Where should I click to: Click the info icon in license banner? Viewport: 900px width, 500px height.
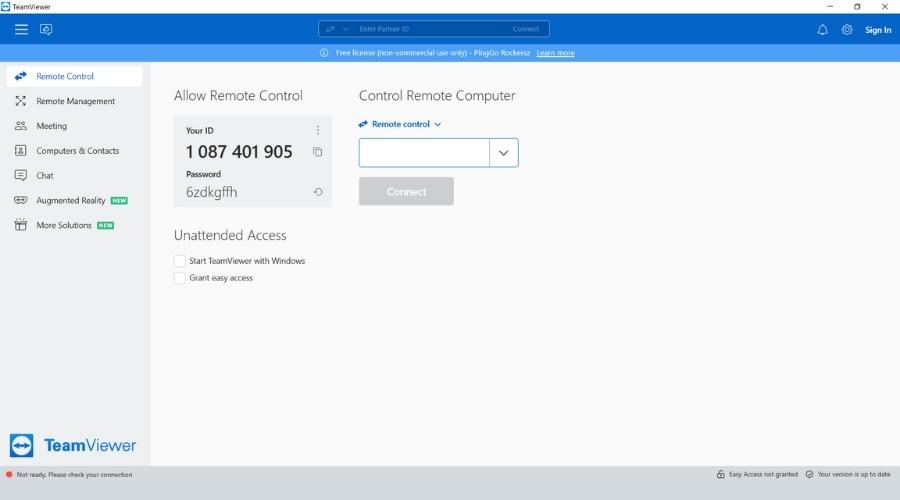pos(324,53)
